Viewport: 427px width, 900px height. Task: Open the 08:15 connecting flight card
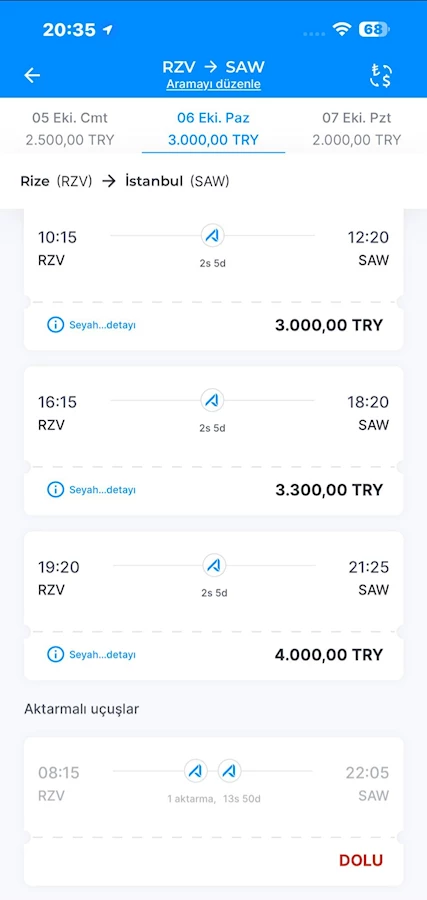[x=214, y=811]
